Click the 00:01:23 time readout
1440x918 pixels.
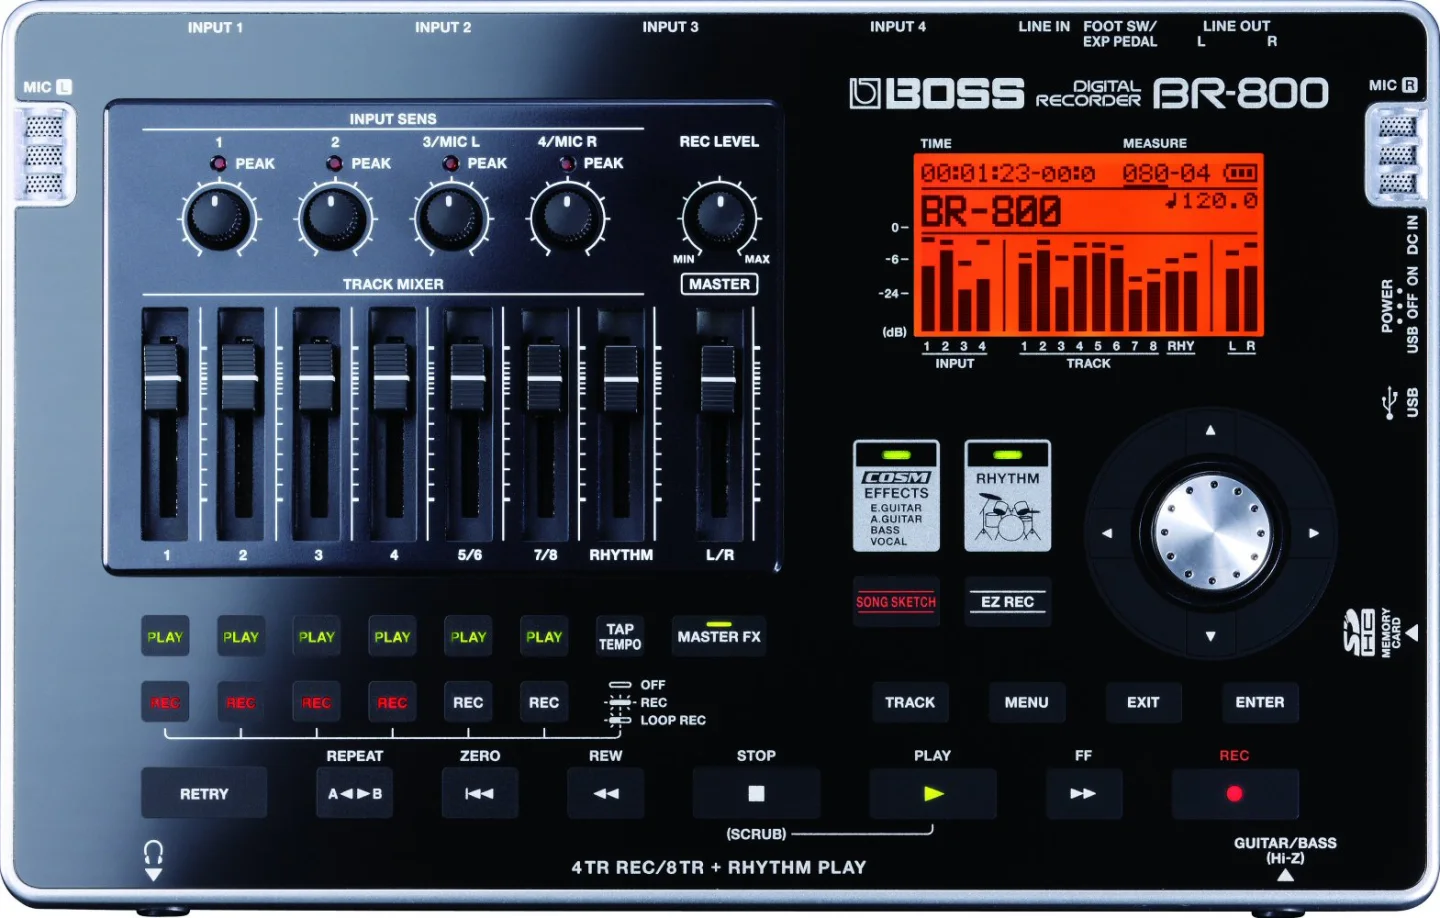tap(1007, 173)
